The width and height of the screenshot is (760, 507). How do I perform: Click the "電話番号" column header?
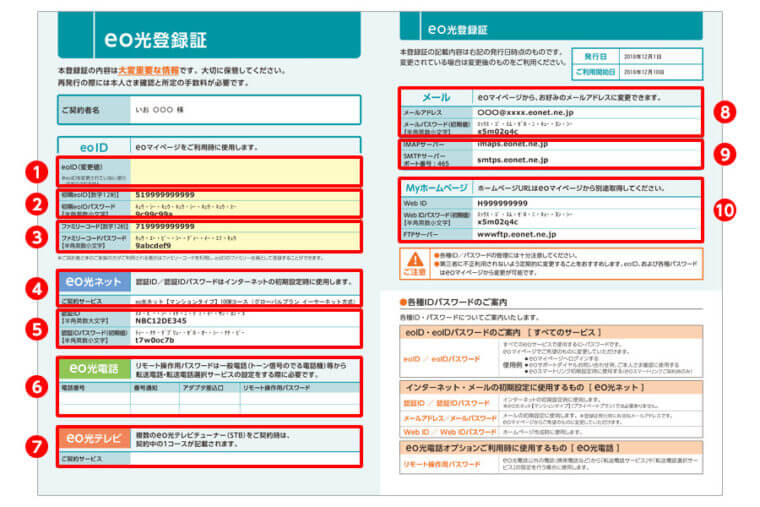pyautogui.click(x=73, y=388)
